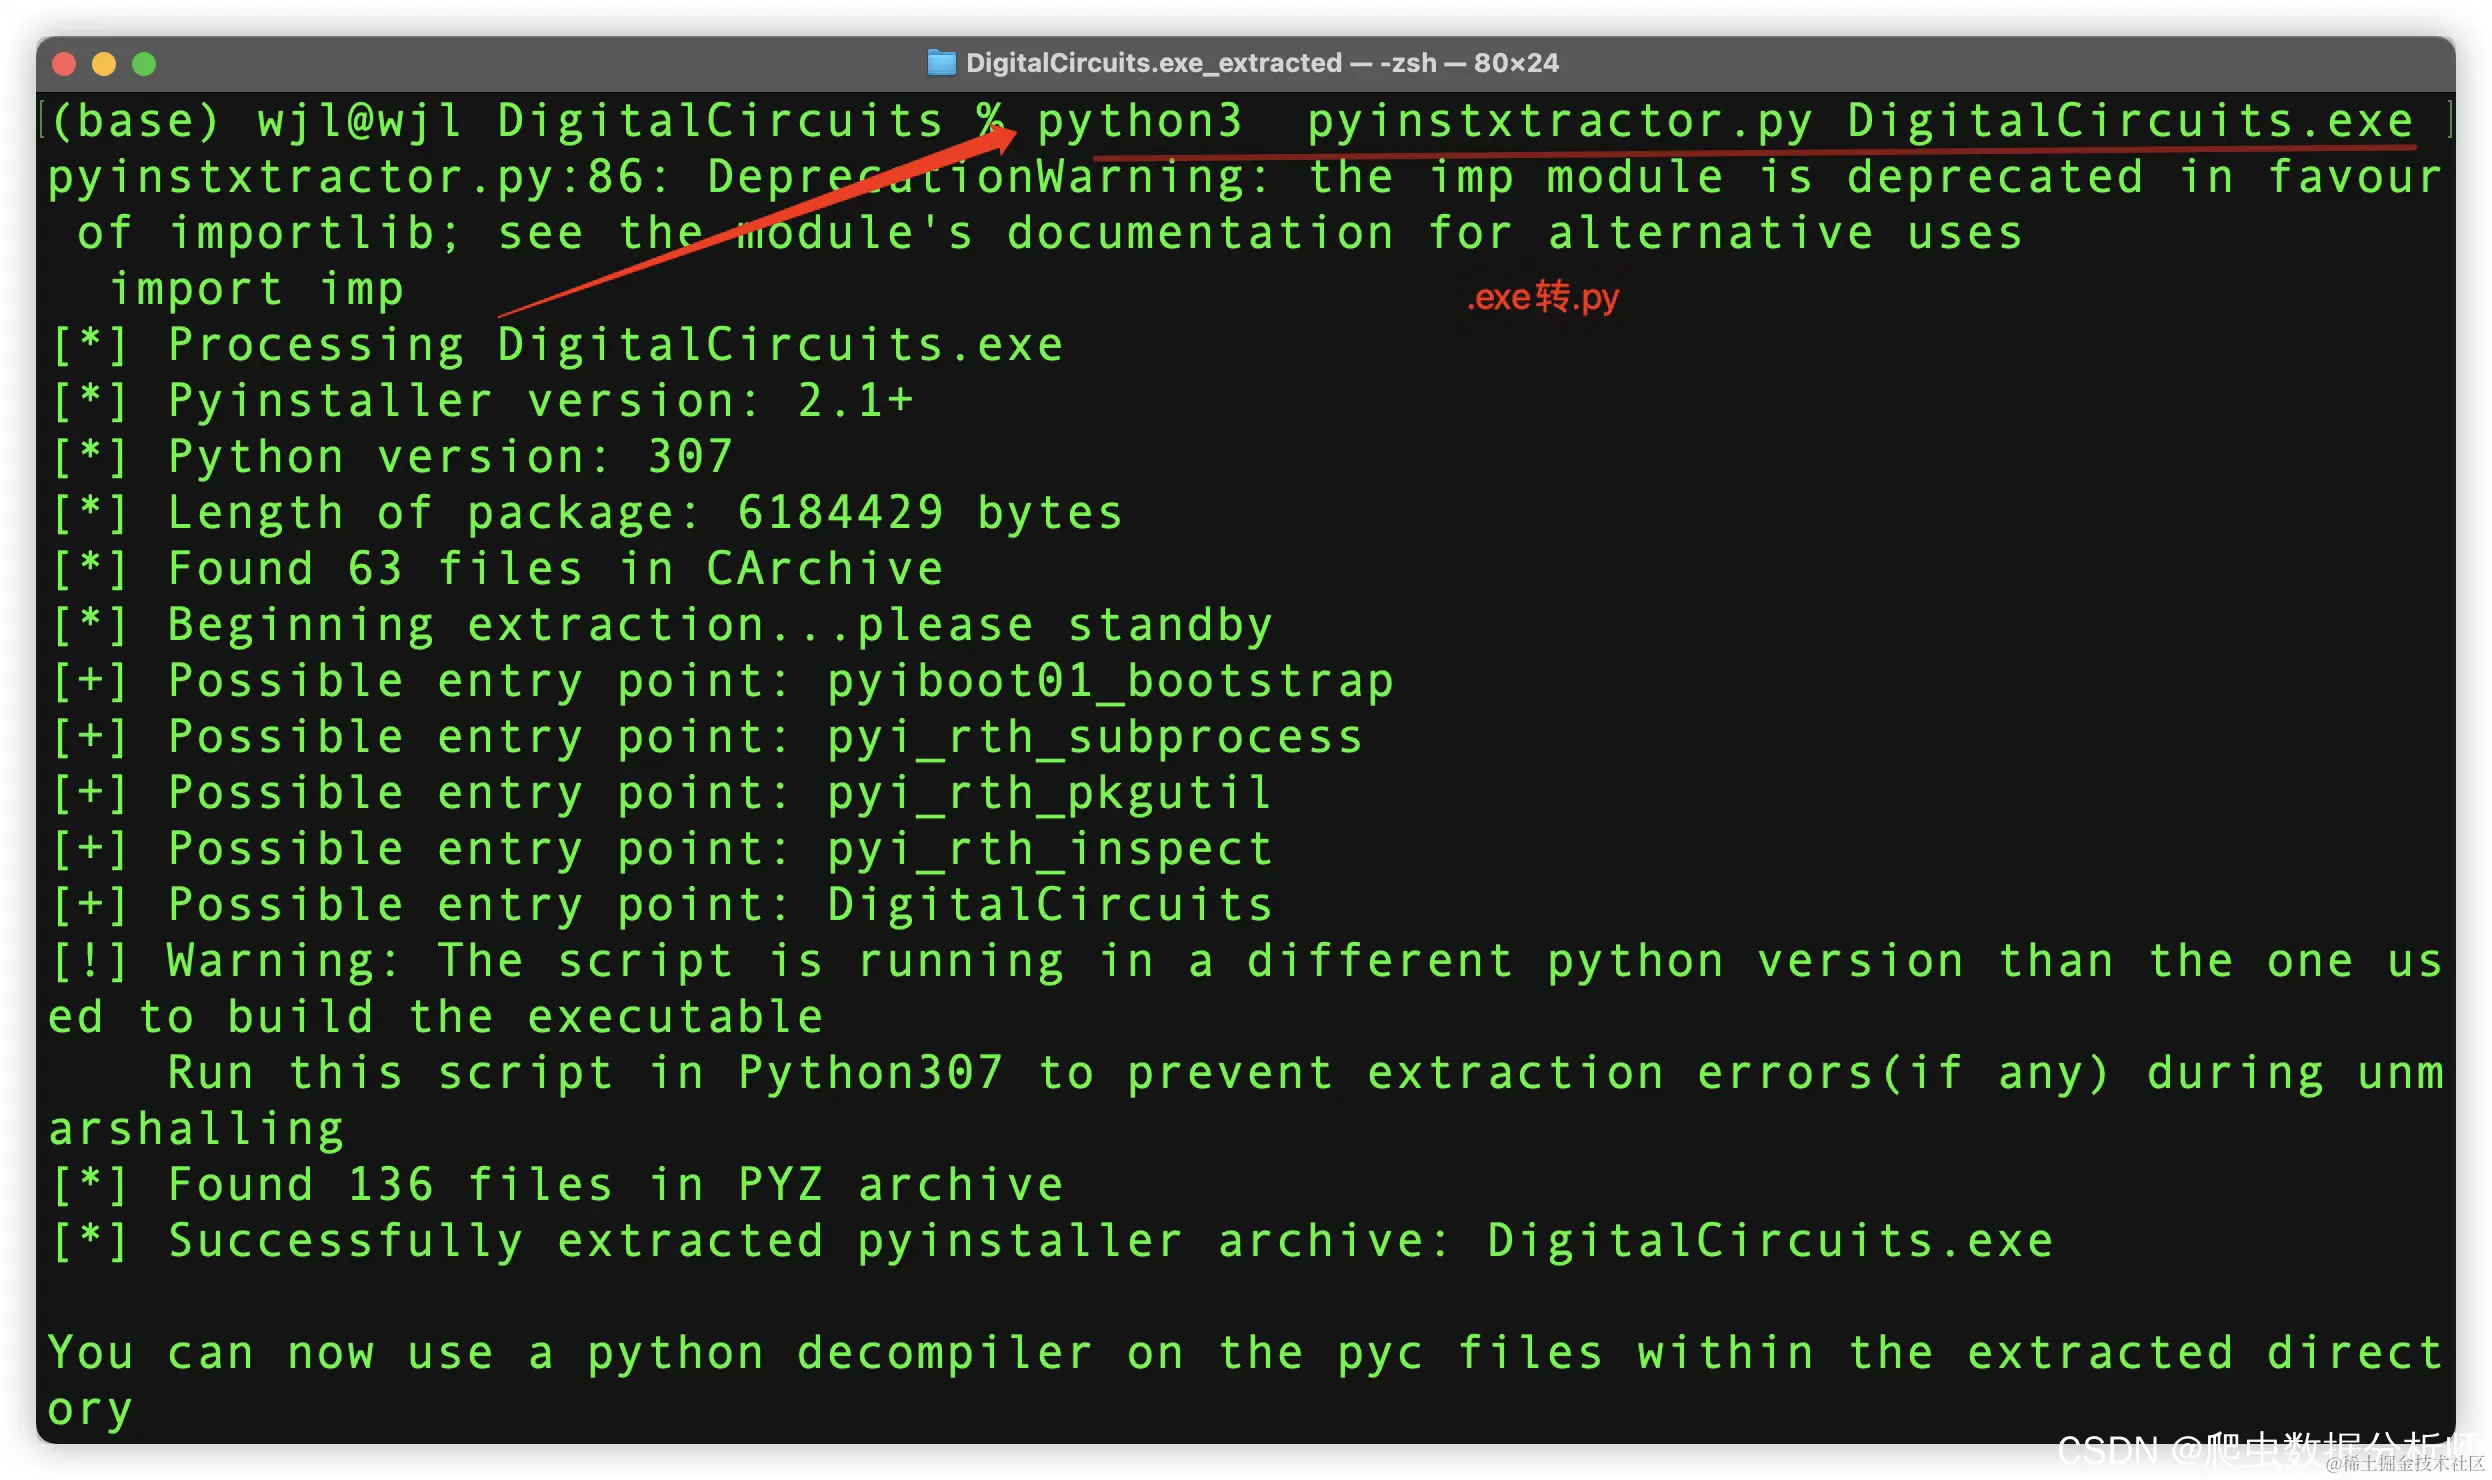Screen dimensions: 2492x1480
Task: Click the 'Pyinstaller version: 2.1+' line
Action: point(540,401)
